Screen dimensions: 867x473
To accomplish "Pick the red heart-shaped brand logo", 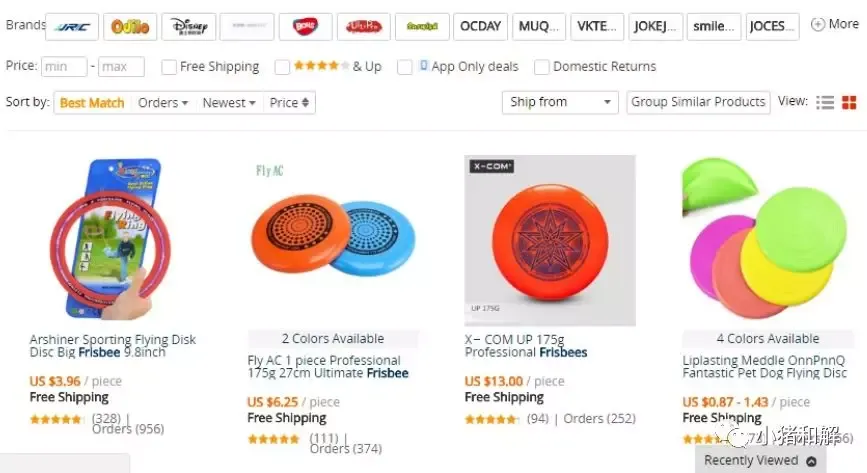I will [305, 27].
